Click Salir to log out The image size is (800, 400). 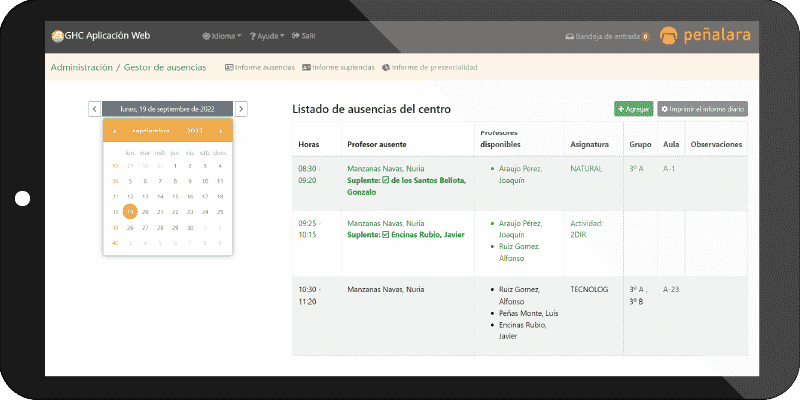pos(304,36)
